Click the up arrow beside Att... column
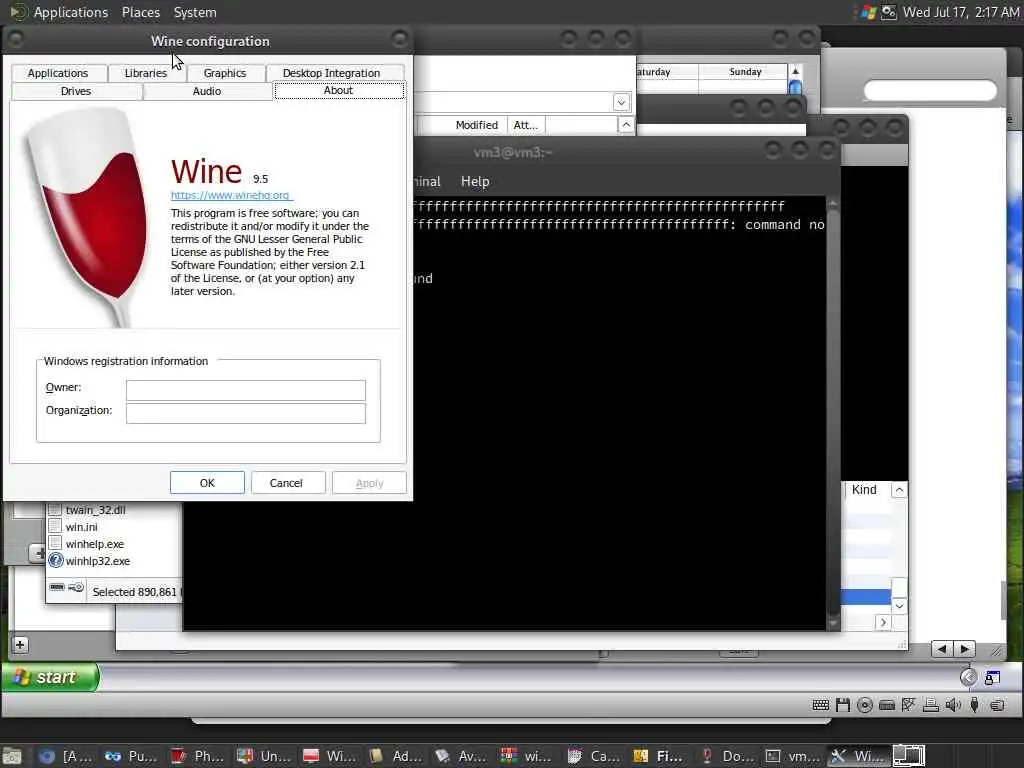 tap(626, 125)
